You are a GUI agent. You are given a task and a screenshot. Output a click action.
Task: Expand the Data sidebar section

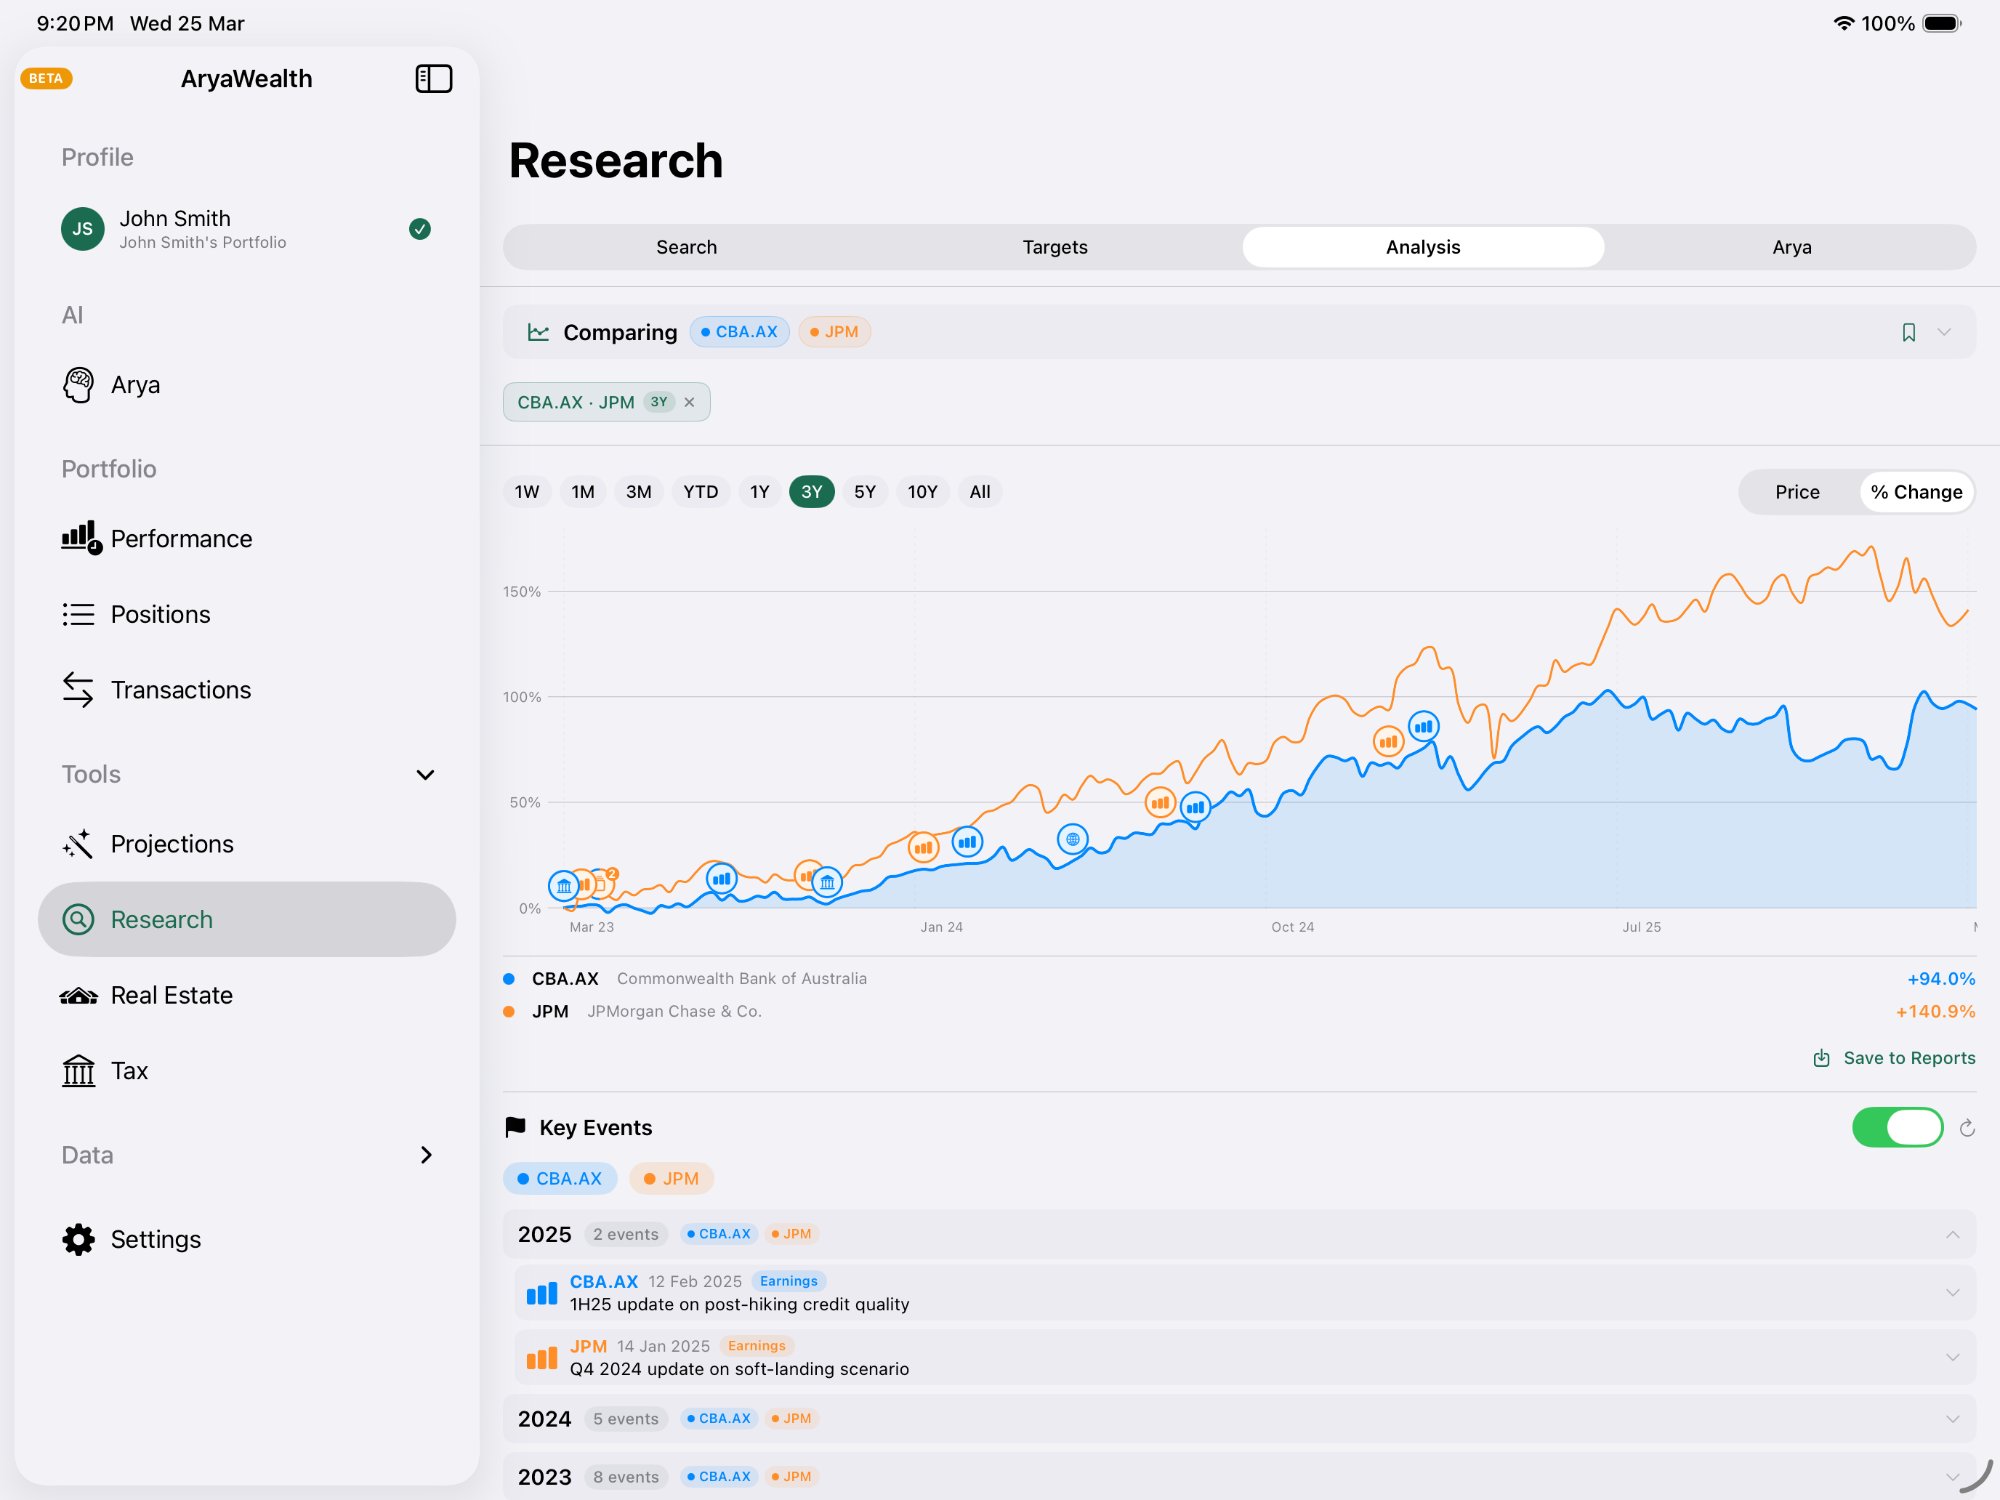[x=425, y=1155]
